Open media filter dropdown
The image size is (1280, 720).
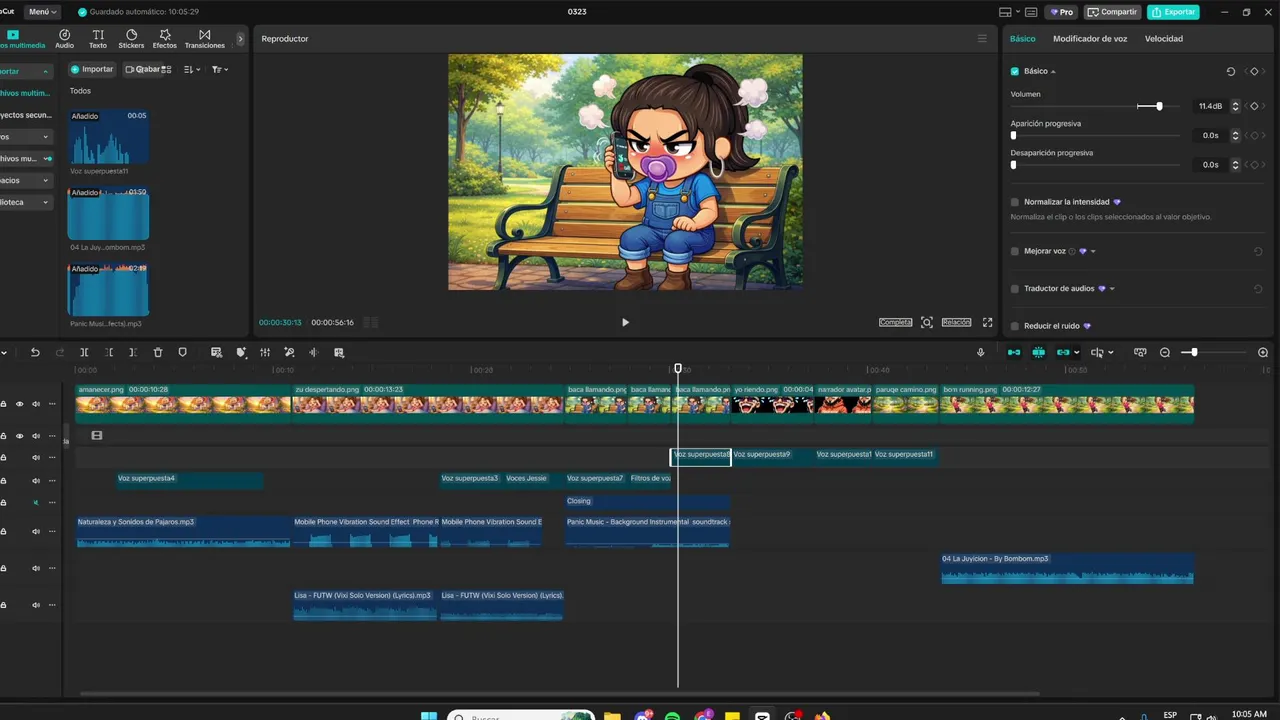(220, 69)
